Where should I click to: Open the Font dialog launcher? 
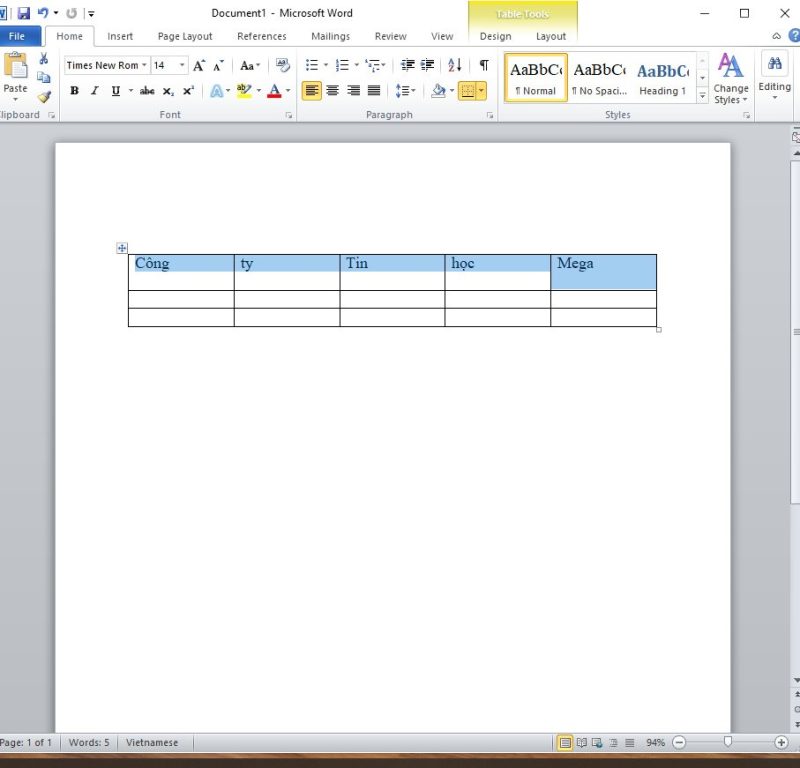point(289,115)
